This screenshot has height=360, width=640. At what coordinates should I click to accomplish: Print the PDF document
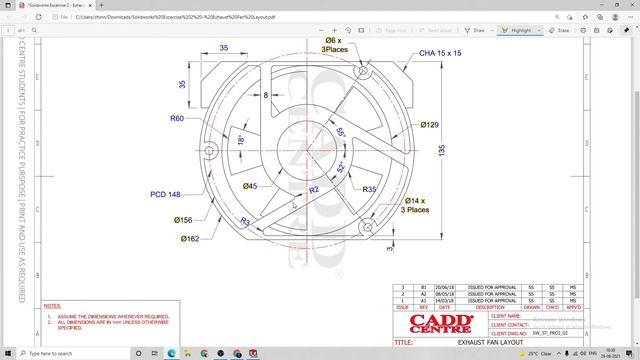click(x=583, y=30)
